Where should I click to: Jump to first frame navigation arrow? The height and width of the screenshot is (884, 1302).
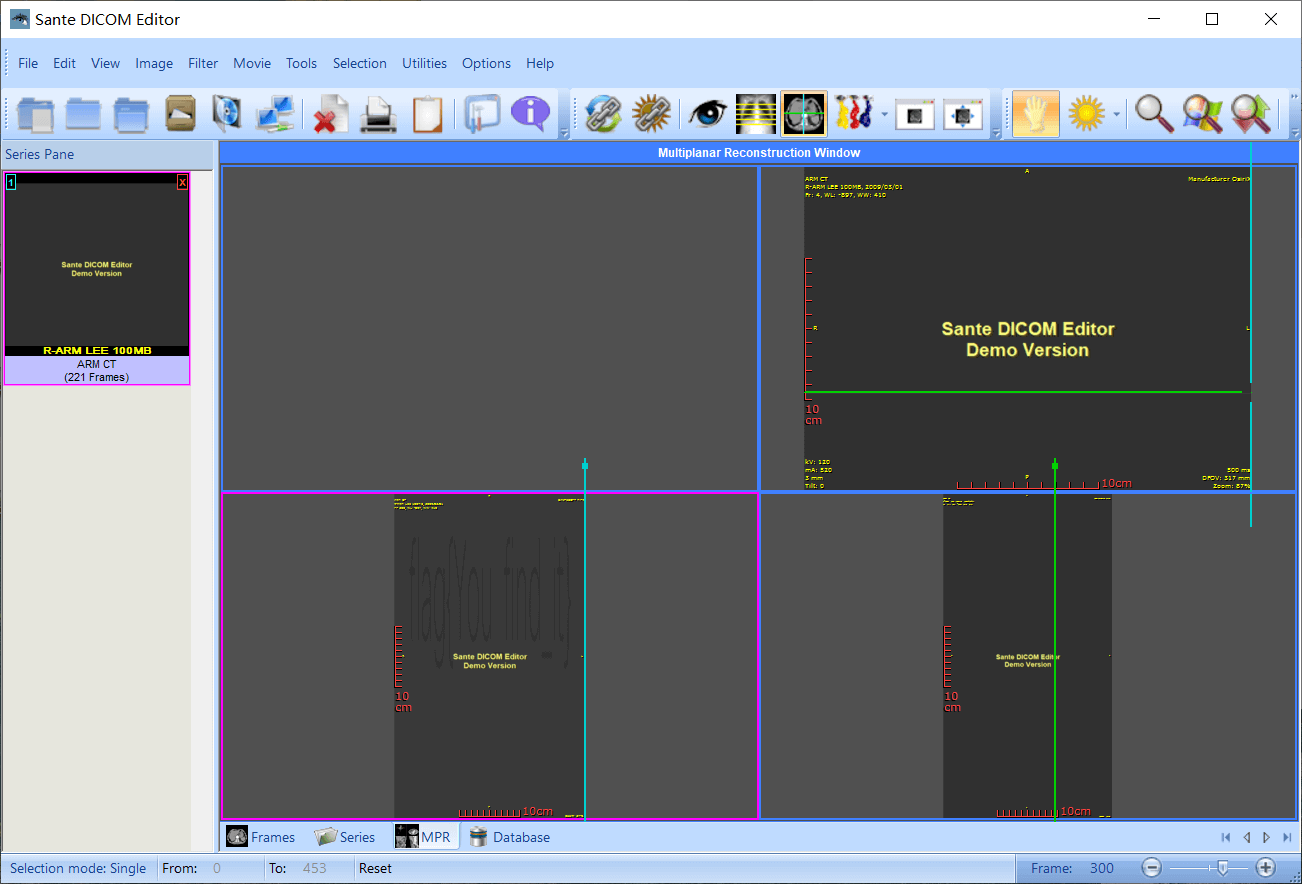[x=1226, y=837]
